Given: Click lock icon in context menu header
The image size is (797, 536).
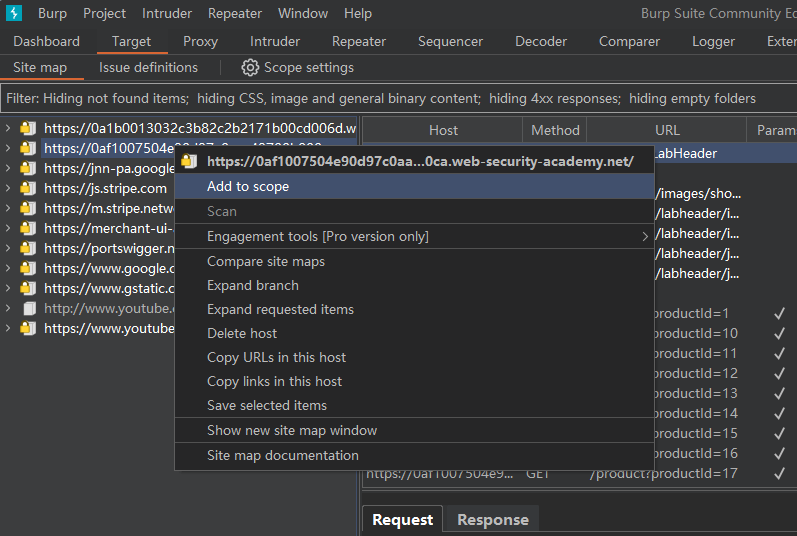Looking at the screenshot, I should point(189,161).
